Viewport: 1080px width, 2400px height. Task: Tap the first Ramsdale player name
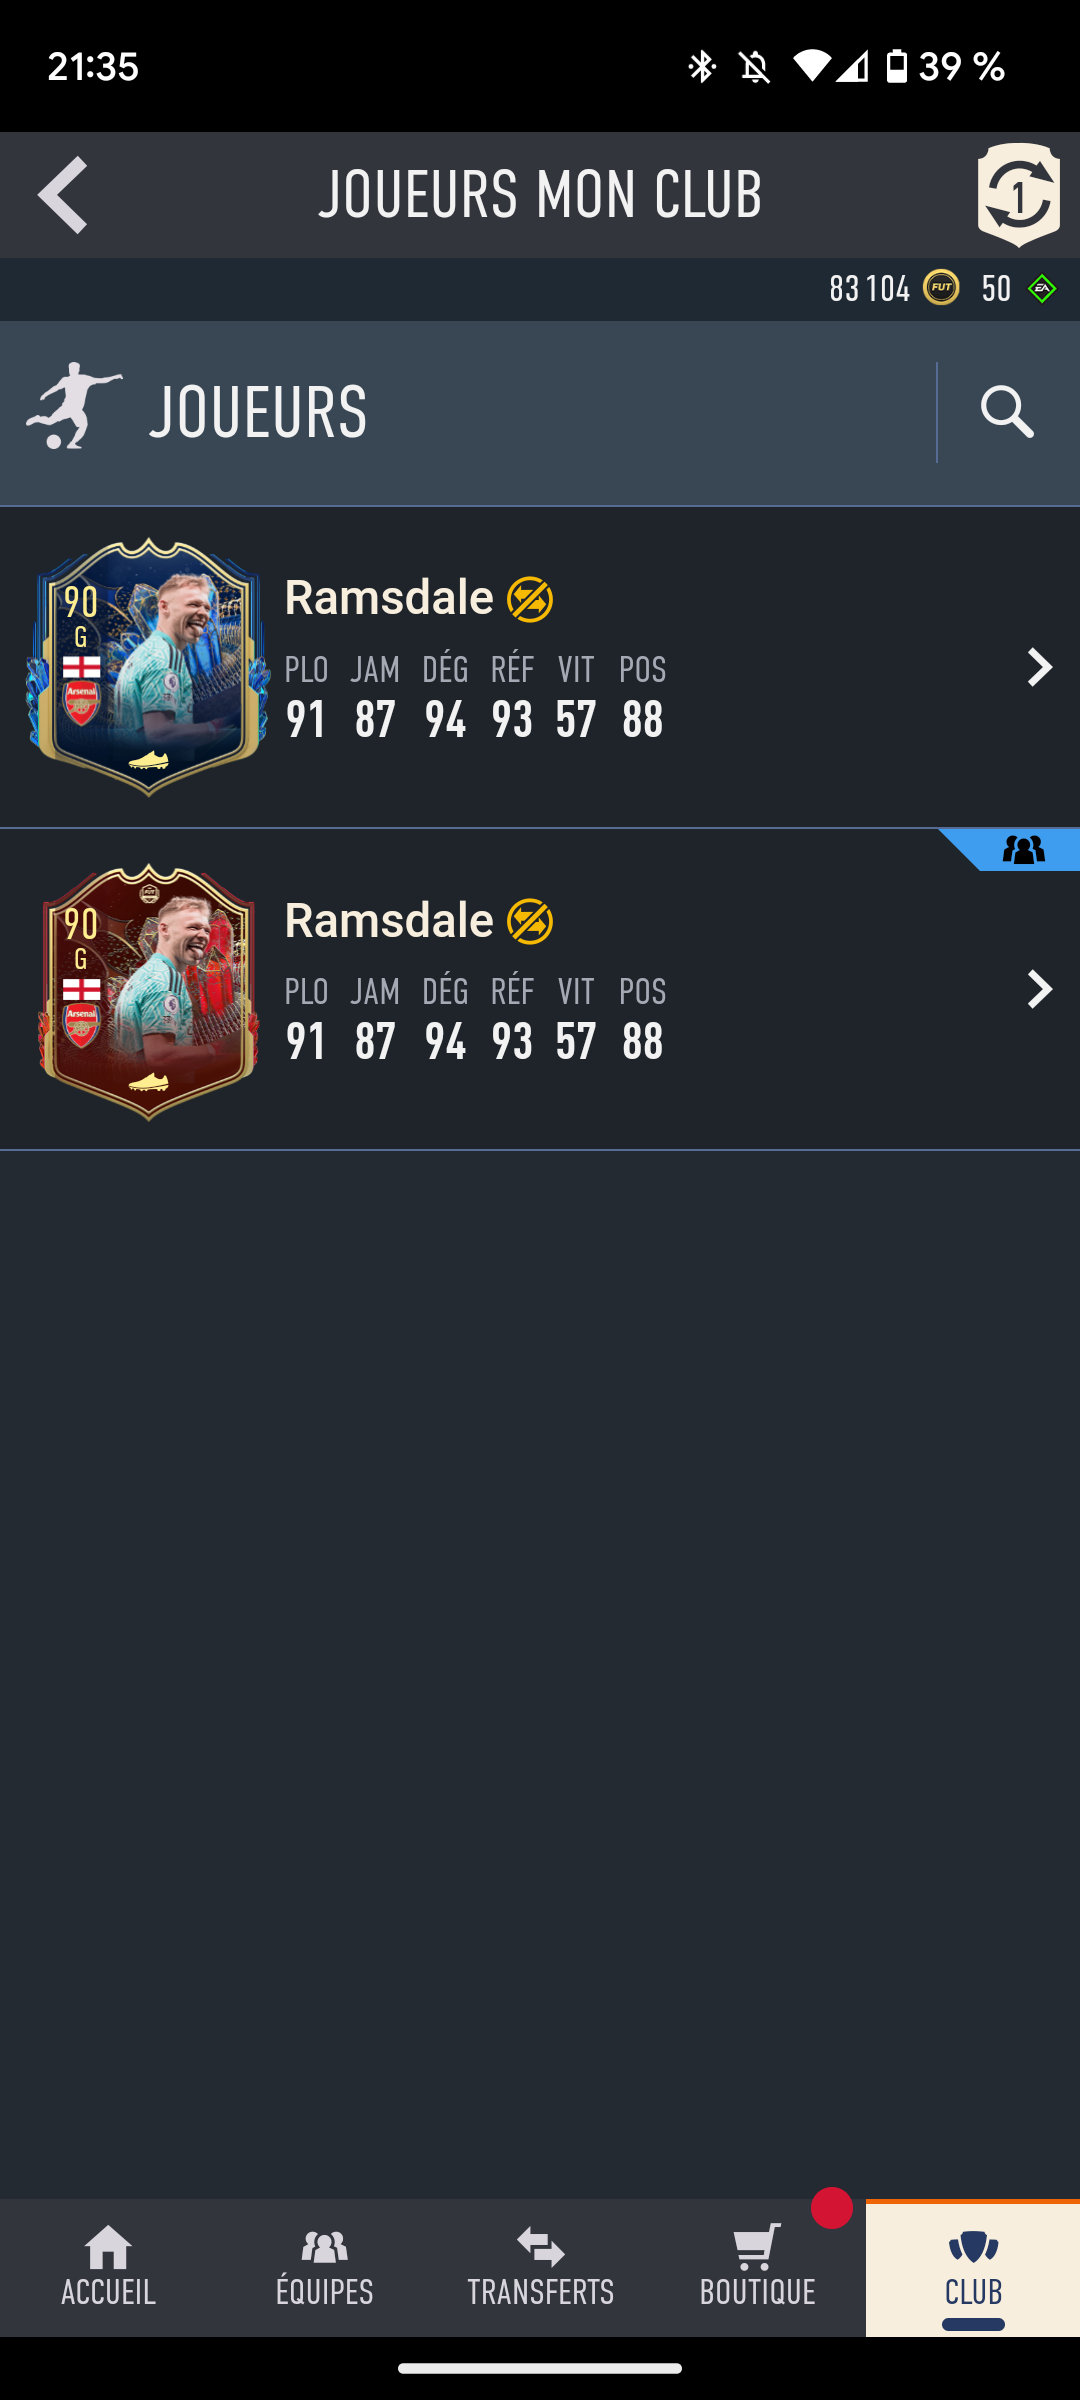point(389,598)
